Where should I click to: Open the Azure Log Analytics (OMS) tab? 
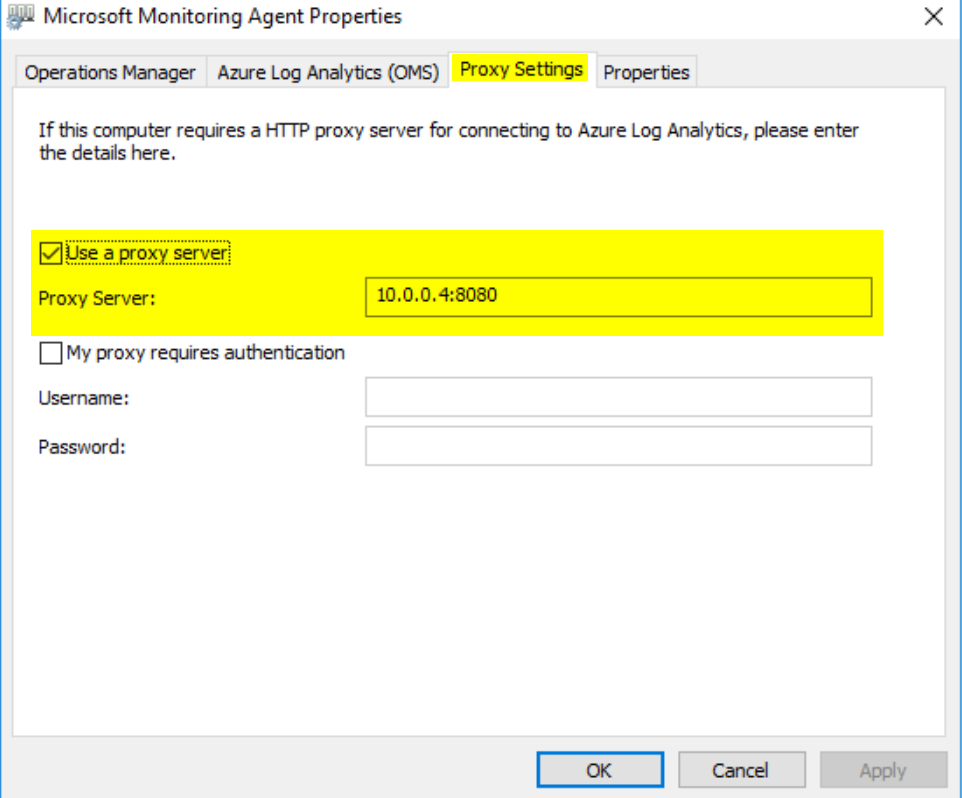[328, 72]
